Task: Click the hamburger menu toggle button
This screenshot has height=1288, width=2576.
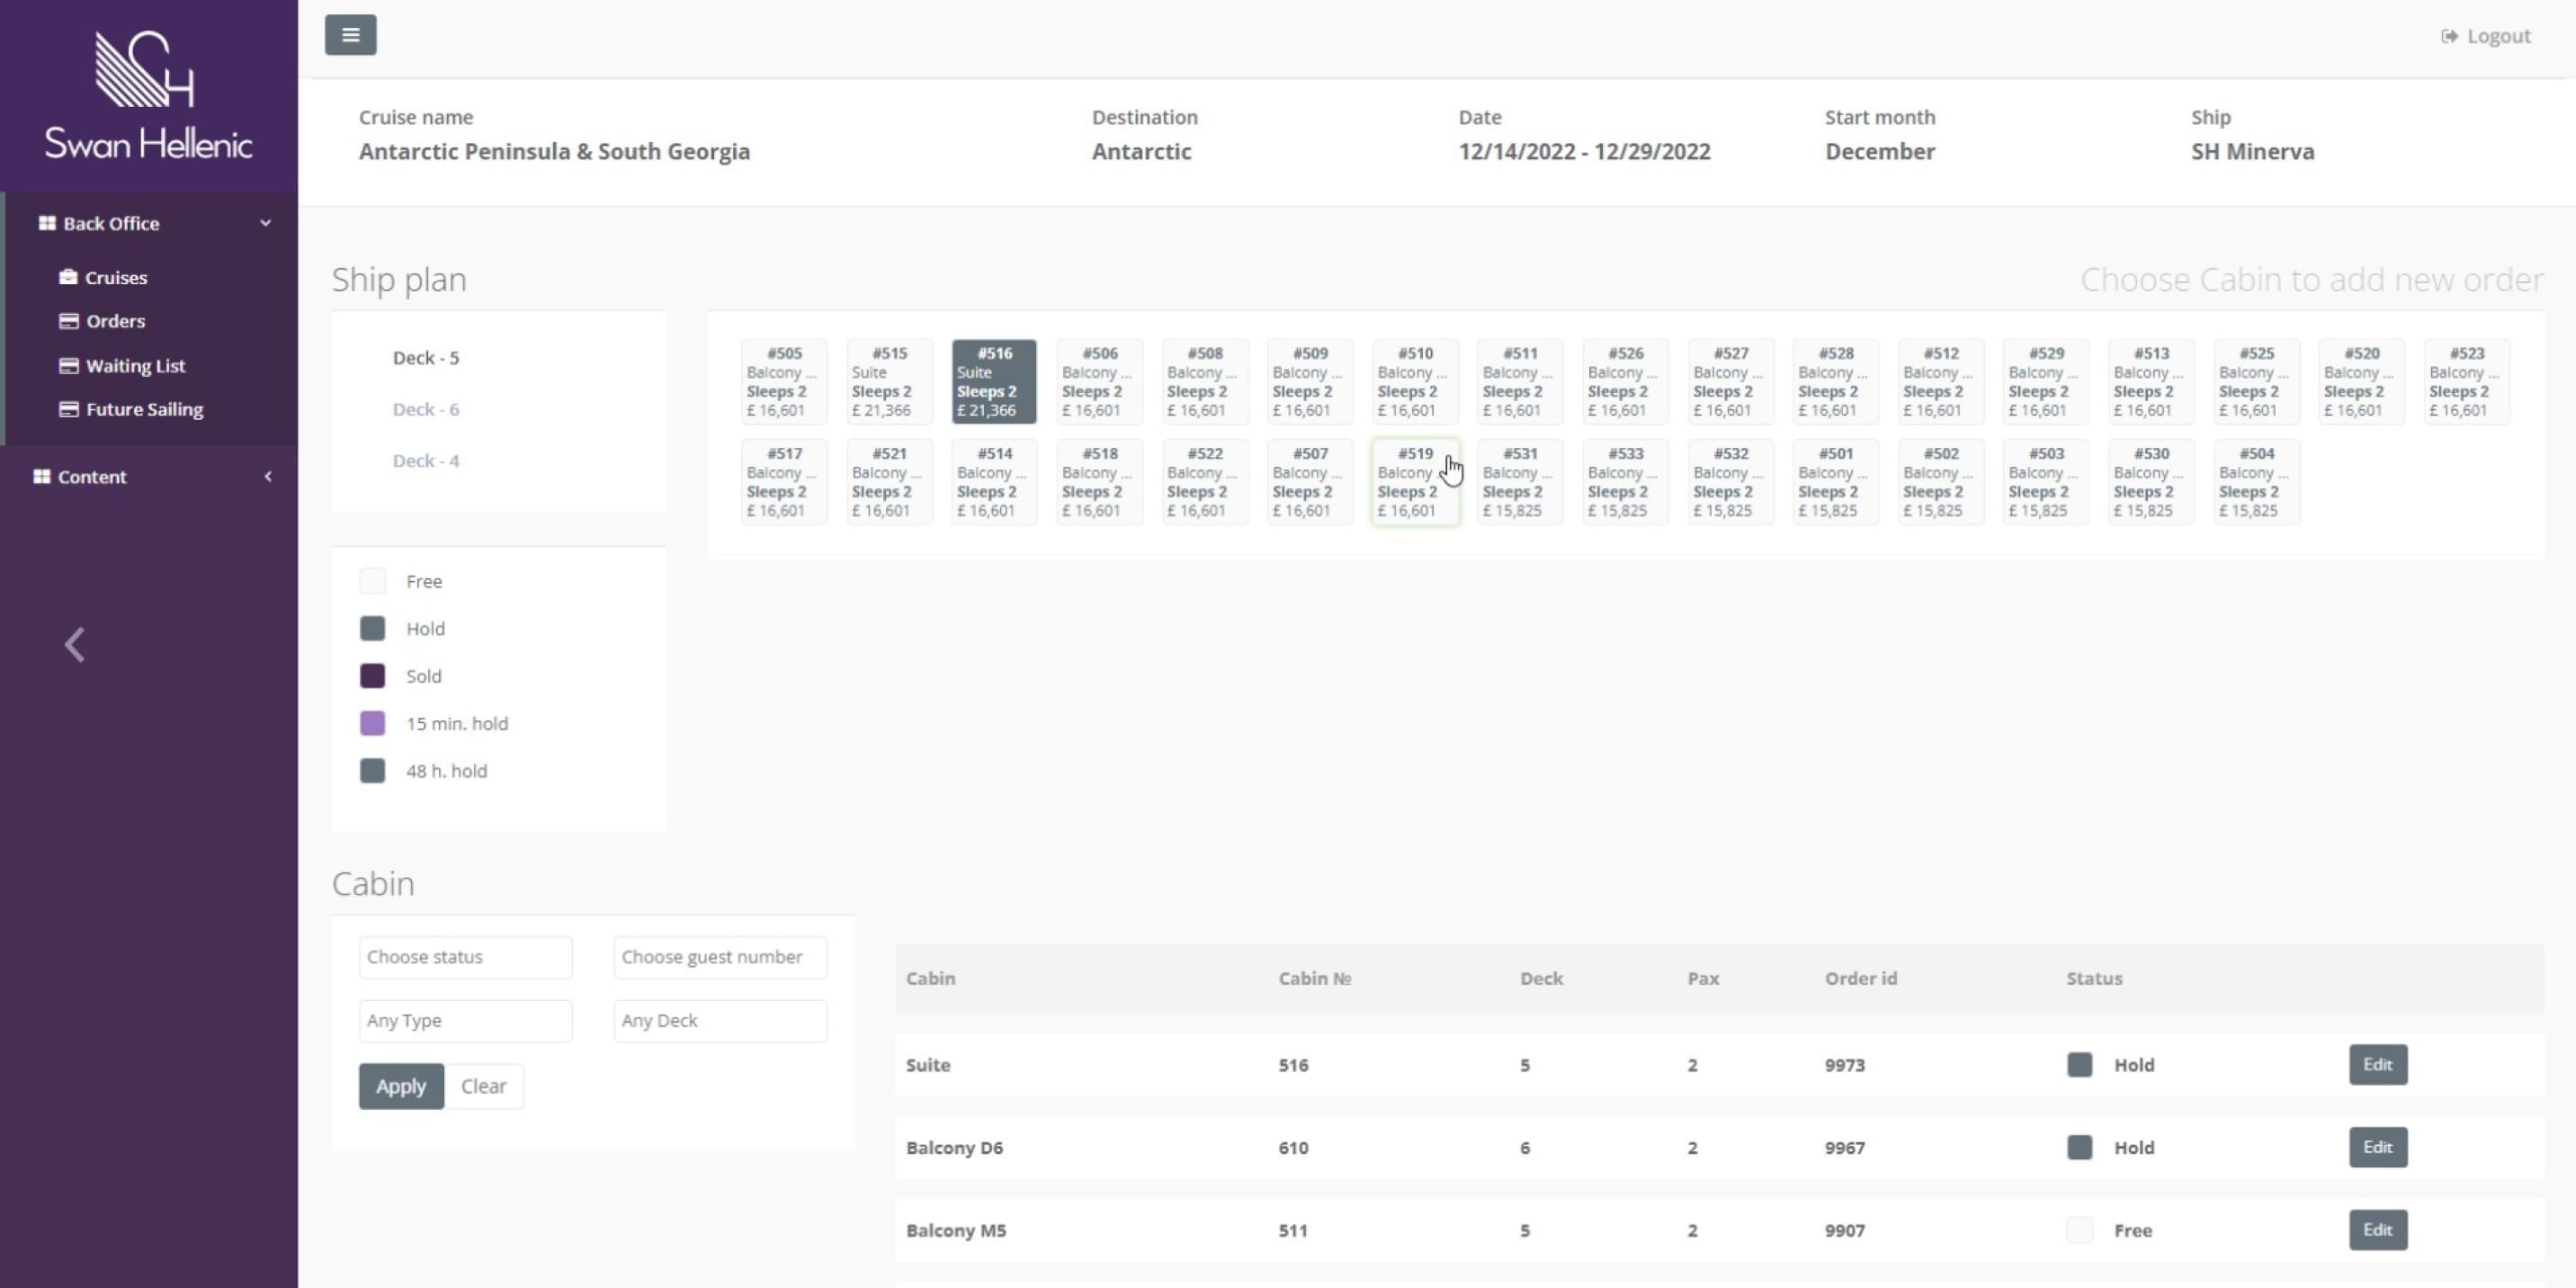Action: pyautogui.click(x=350, y=35)
